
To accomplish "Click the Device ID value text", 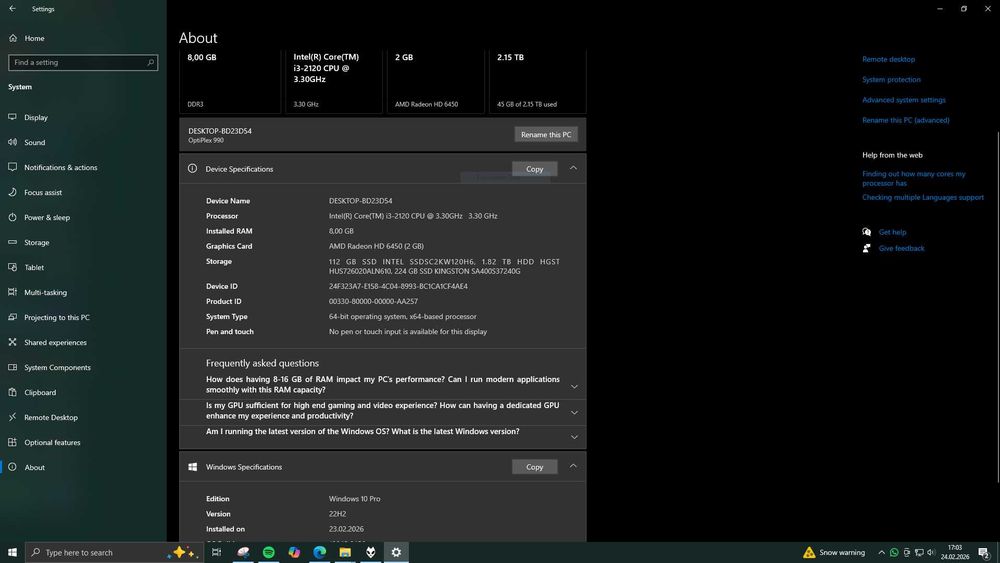I will click(x=398, y=286).
